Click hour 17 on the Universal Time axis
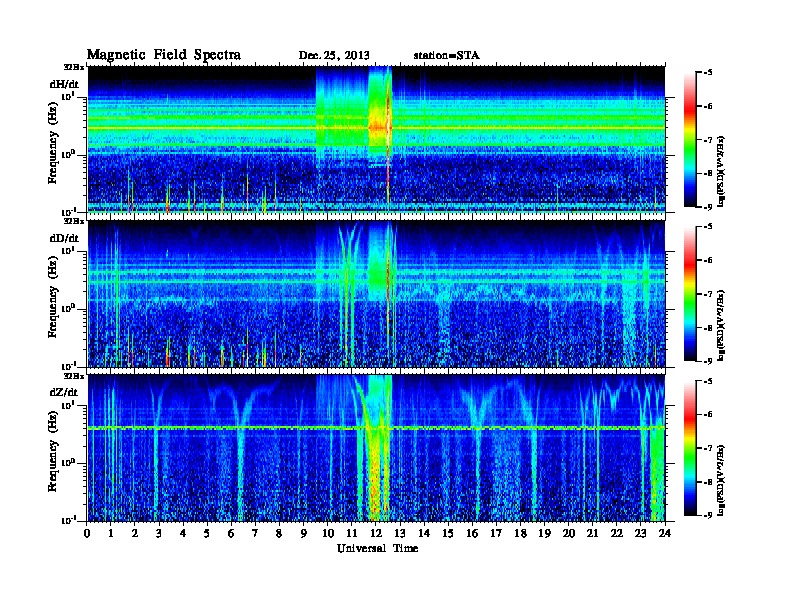Image resolution: width=792 pixels, height=612 pixels. pyautogui.click(x=496, y=533)
